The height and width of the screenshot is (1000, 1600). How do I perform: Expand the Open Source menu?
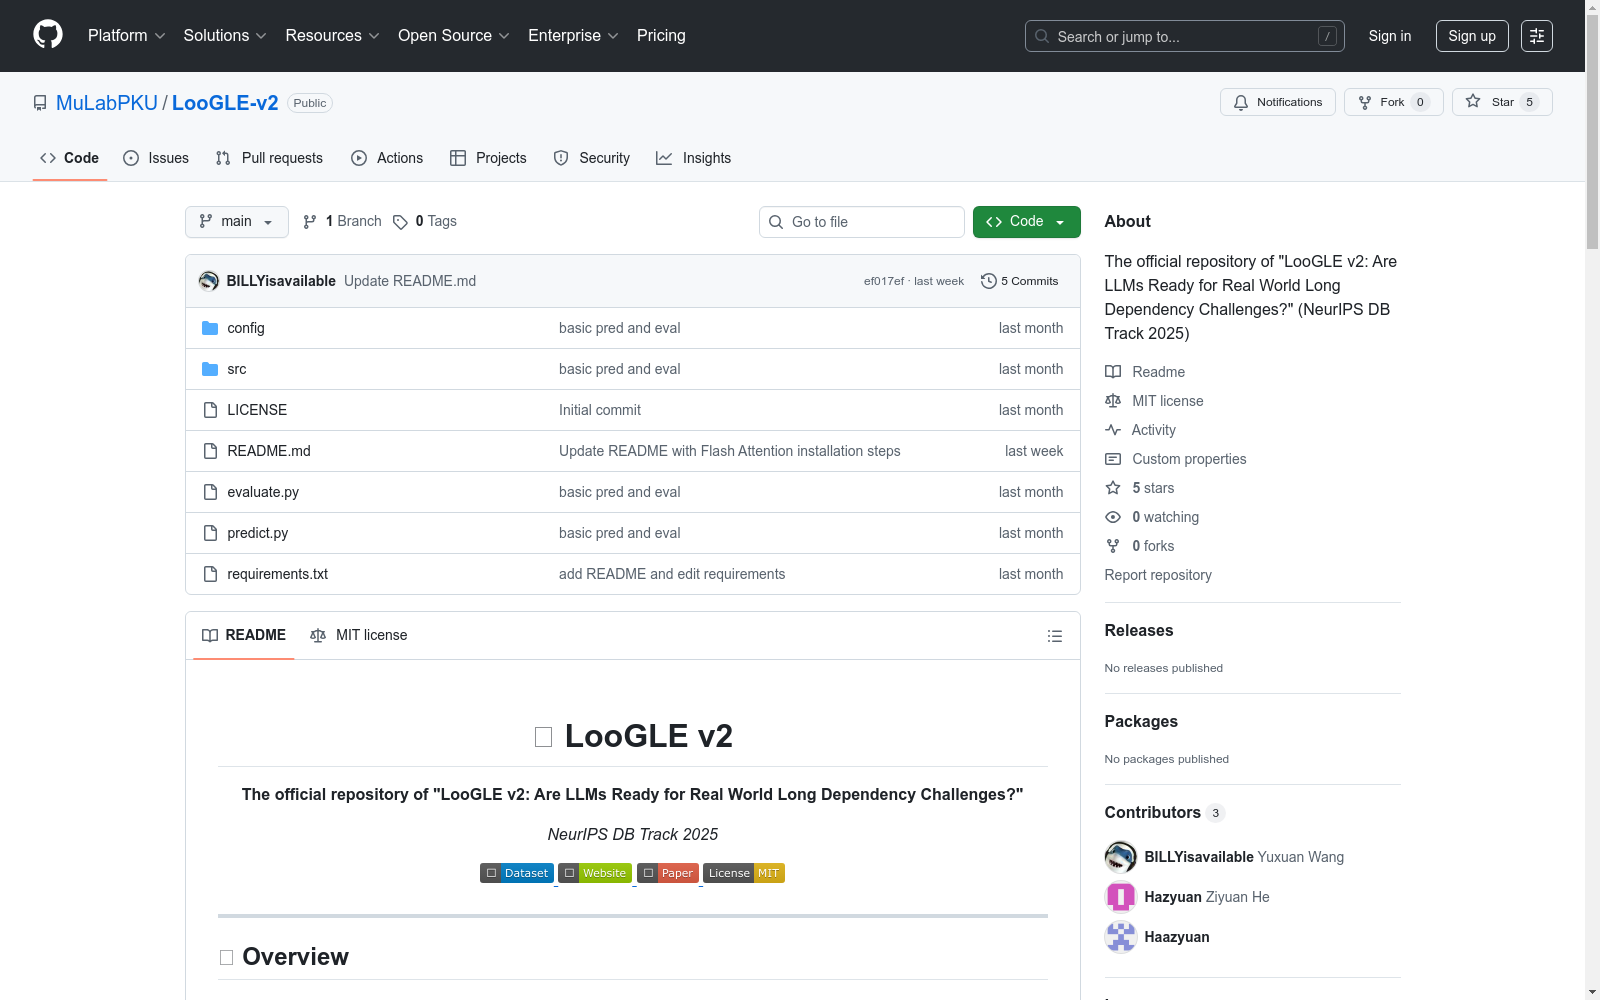click(x=454, y=36)
